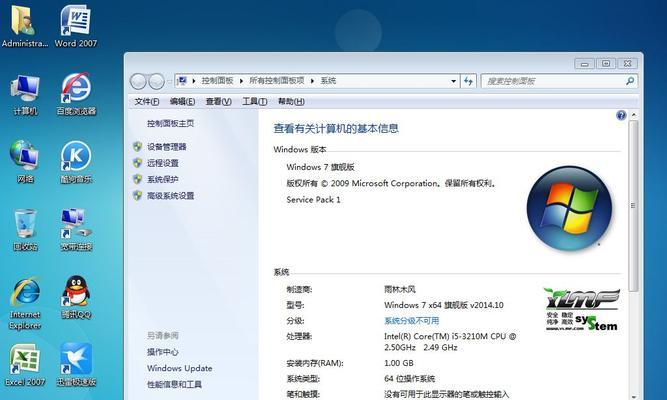Open the 宽带连接 desktop shortcut
This screenshot has height=400, width=667.
click(76, 230)
